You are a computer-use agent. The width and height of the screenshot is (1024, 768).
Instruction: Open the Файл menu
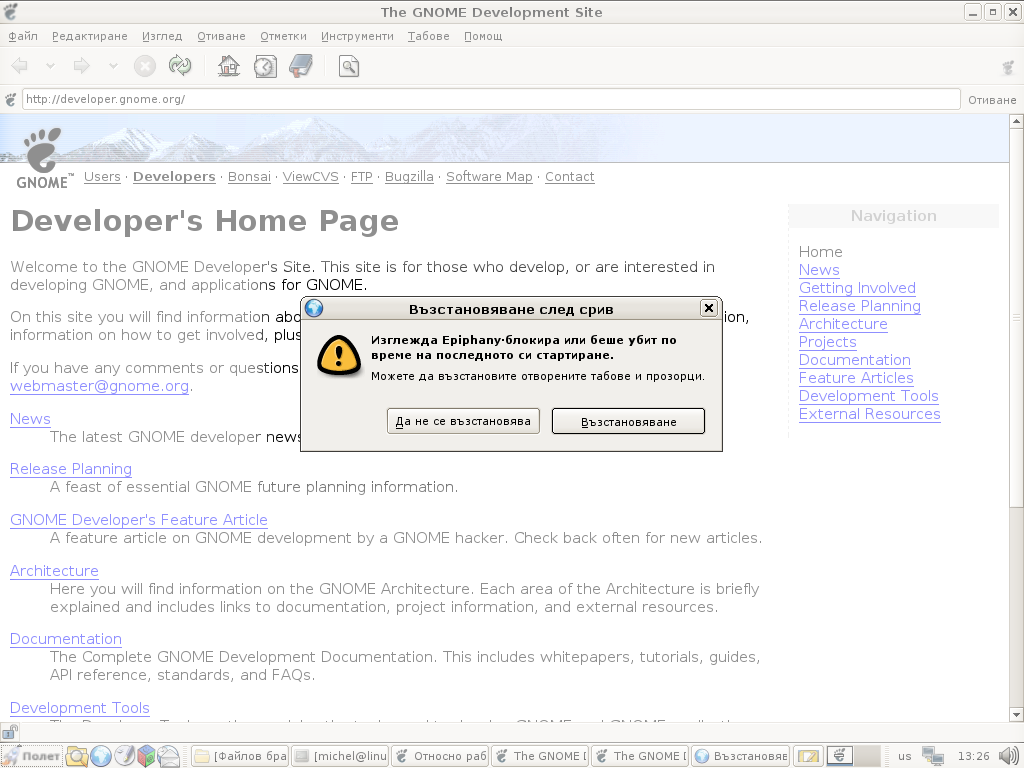click(23, 37)
